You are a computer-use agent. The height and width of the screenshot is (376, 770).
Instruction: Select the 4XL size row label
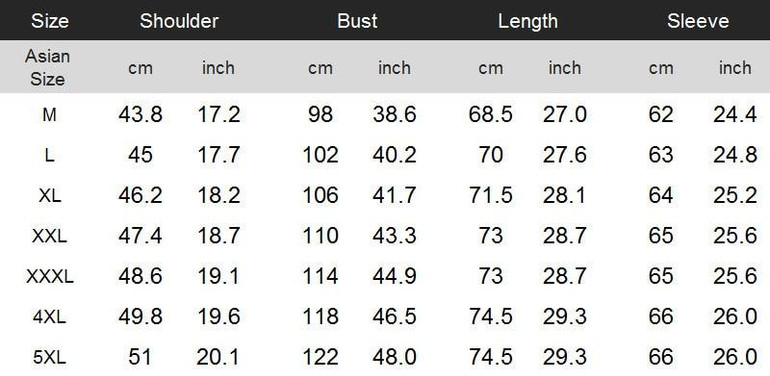click(x=50, y=317)
